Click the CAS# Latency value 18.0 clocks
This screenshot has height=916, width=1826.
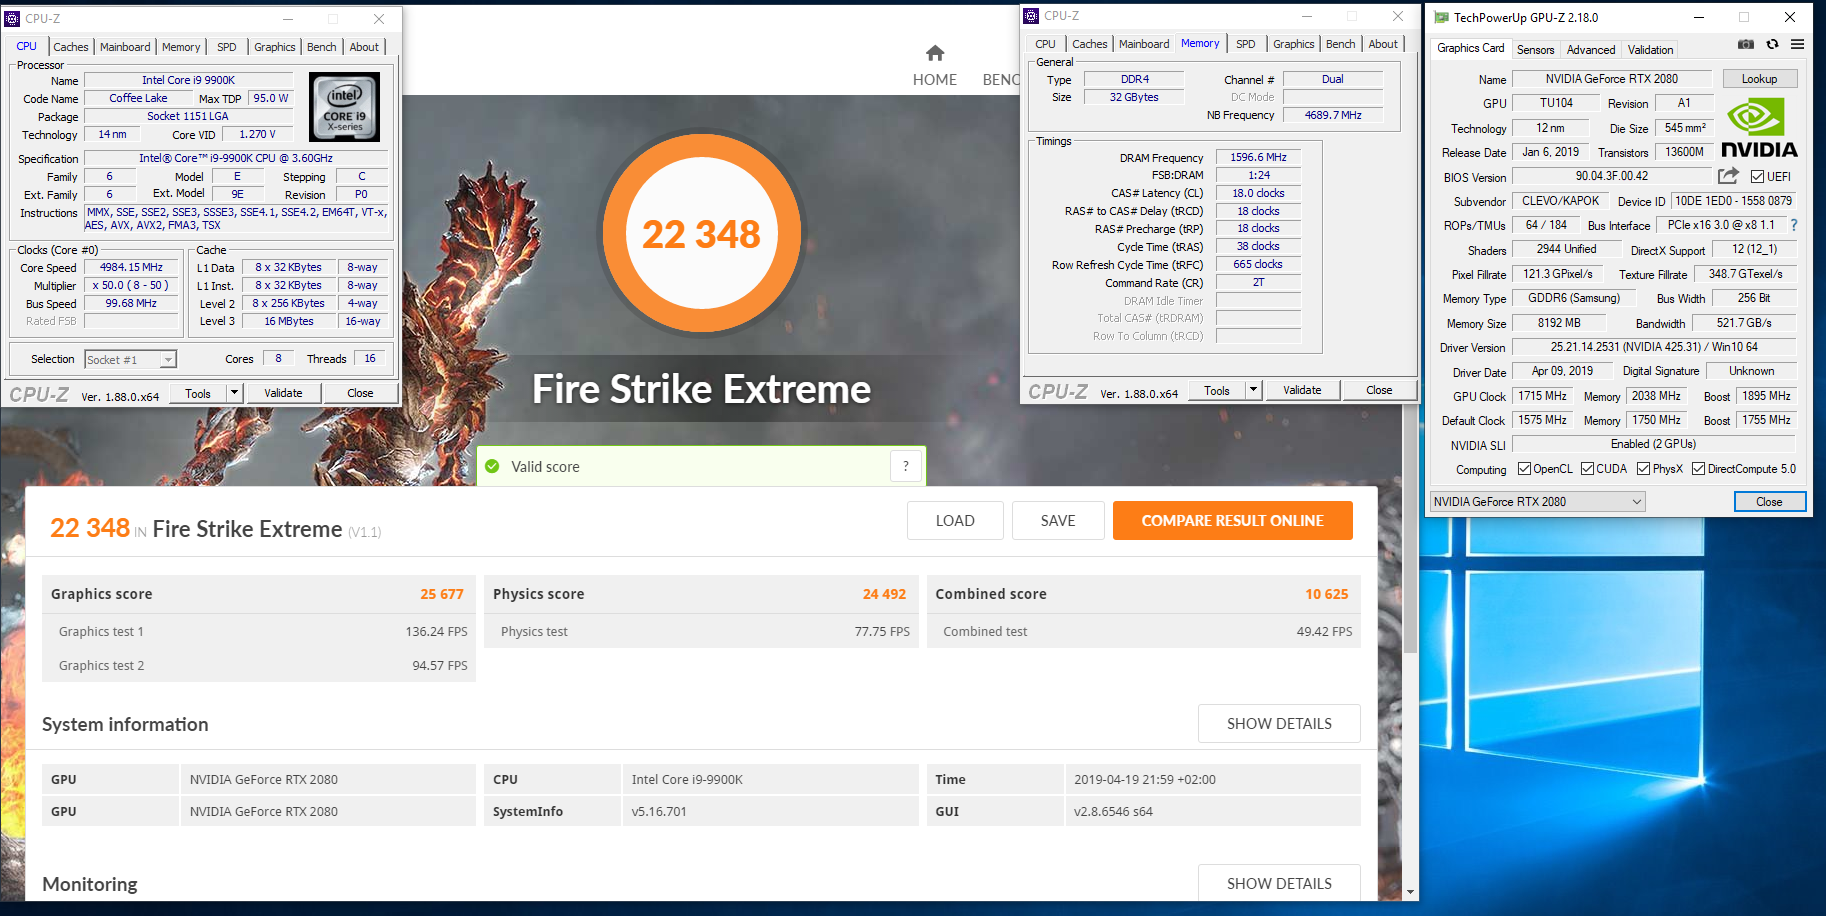[x=1258, y=193]
